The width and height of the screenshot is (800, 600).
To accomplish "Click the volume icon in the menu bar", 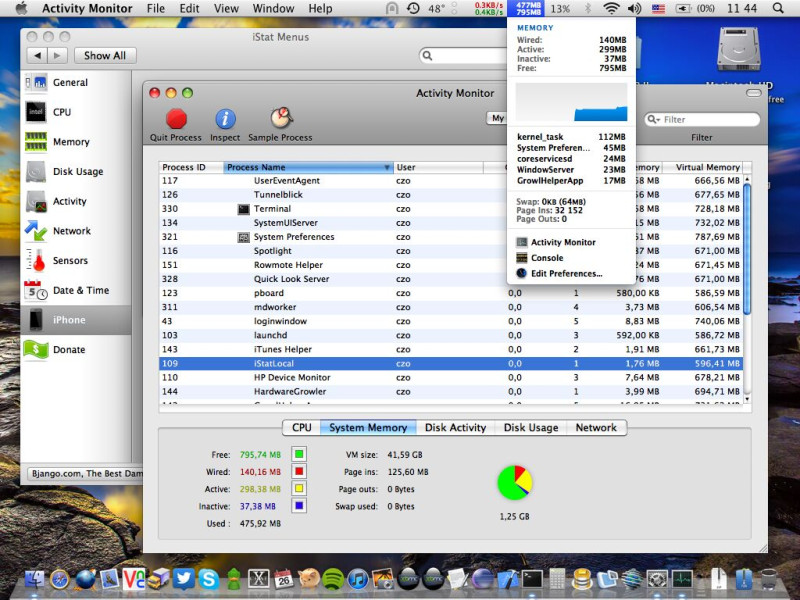I will (x=634, y=8).
